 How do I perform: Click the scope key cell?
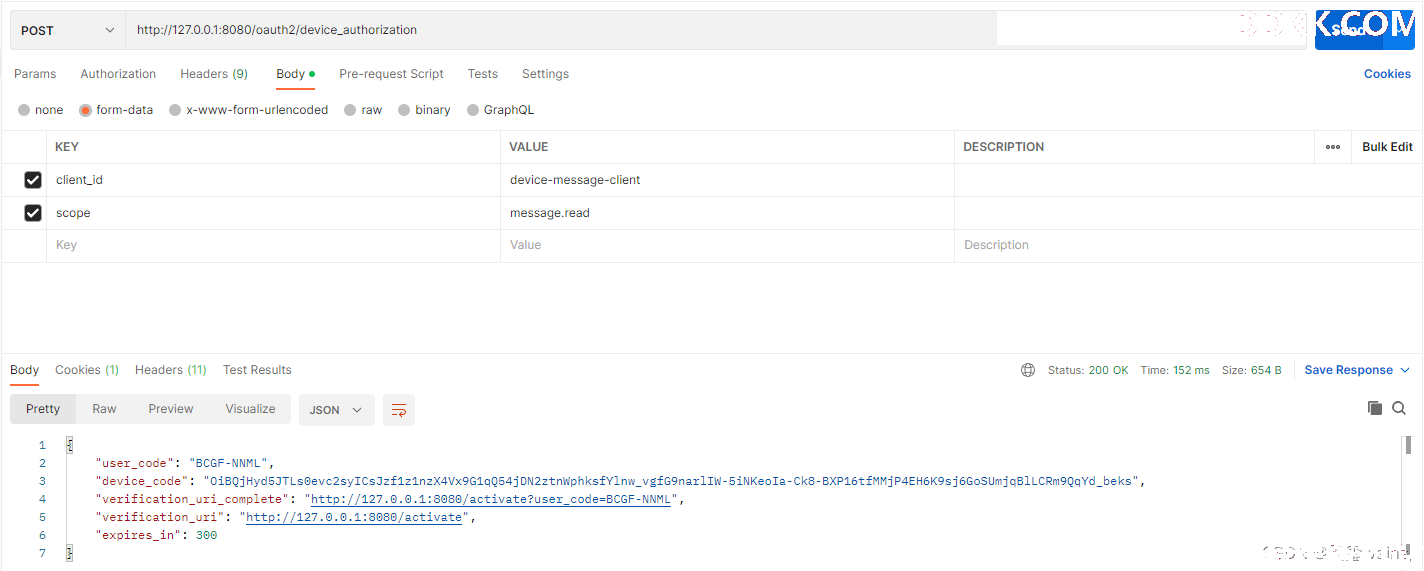pos(273,213)
